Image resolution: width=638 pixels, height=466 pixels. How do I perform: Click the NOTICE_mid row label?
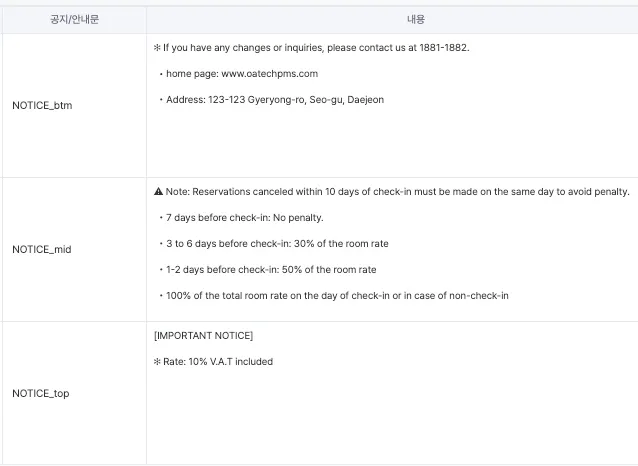[42, 250]
